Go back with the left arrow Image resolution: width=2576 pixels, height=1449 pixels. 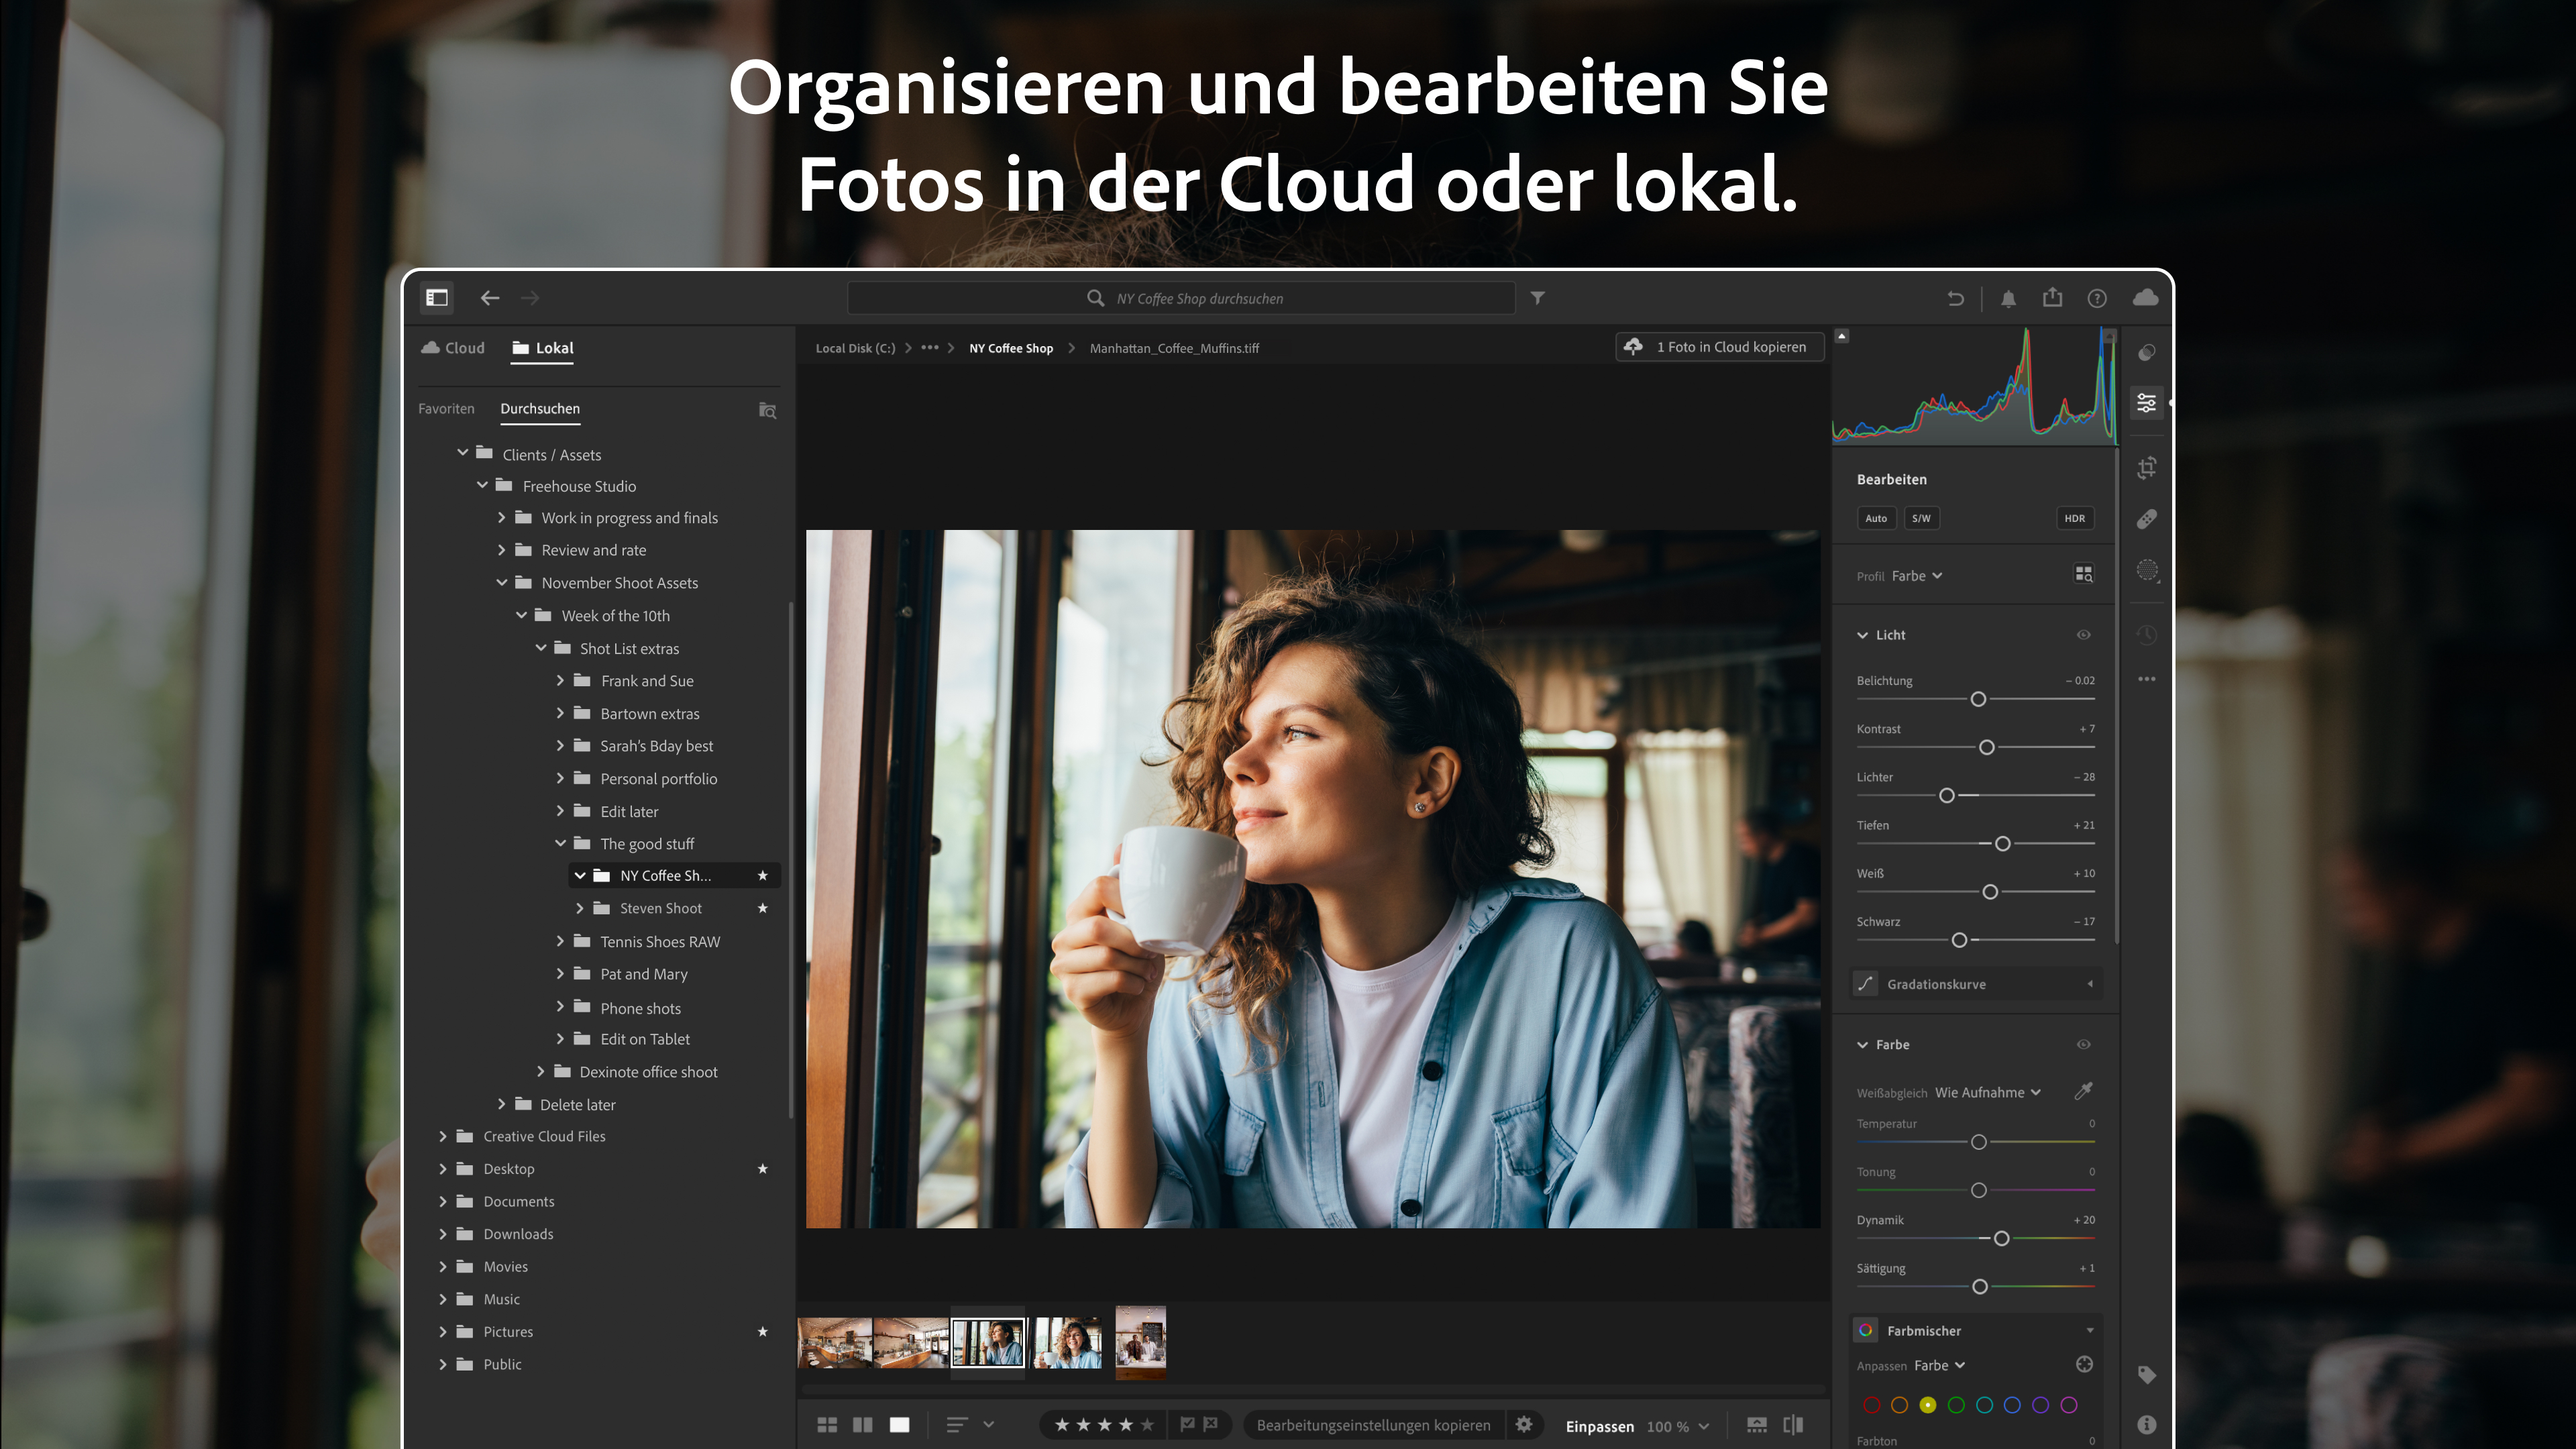point(490,298)
